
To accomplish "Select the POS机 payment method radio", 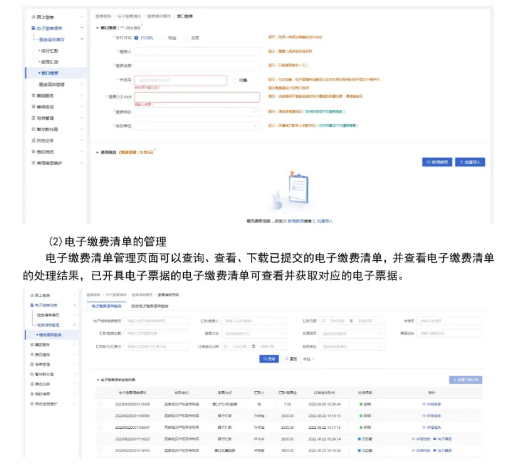I will [x=136, y=38].
